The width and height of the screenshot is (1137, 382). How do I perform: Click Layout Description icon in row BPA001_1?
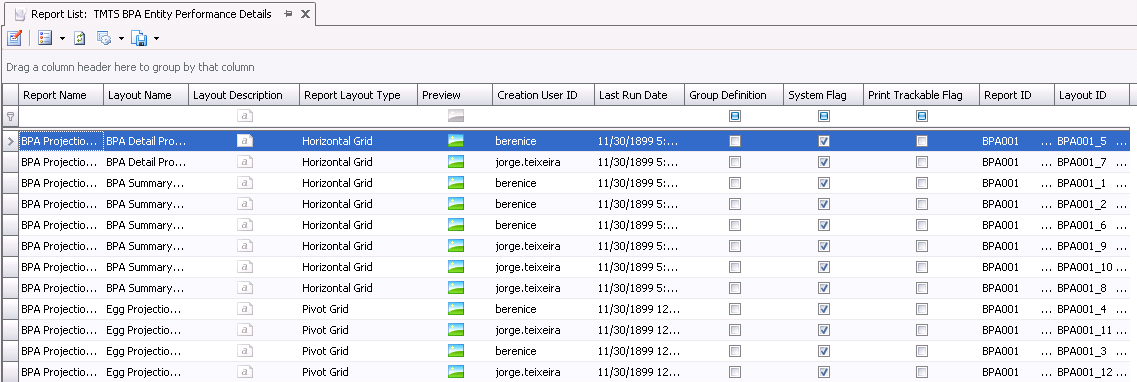[x=245, y=183]
